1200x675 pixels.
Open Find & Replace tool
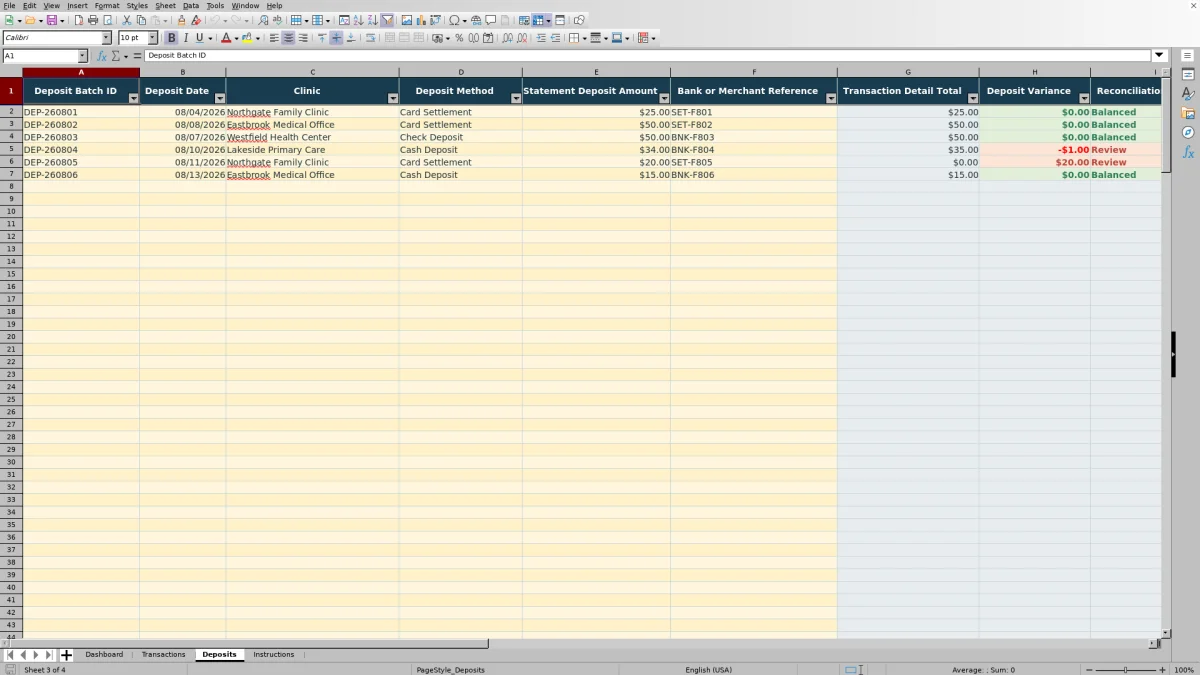pyautogui.click(x=263, y=20)
